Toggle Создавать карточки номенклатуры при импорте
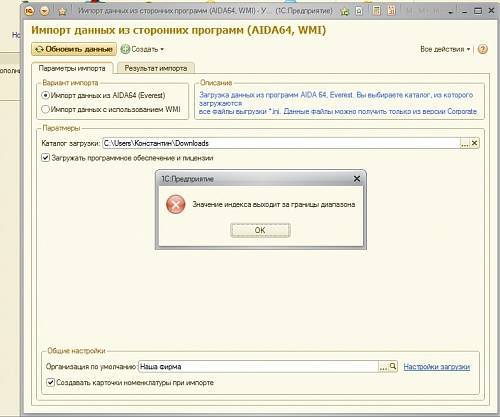Image resolution: width=500 pixels, height=417 pixels. [50, 382]
